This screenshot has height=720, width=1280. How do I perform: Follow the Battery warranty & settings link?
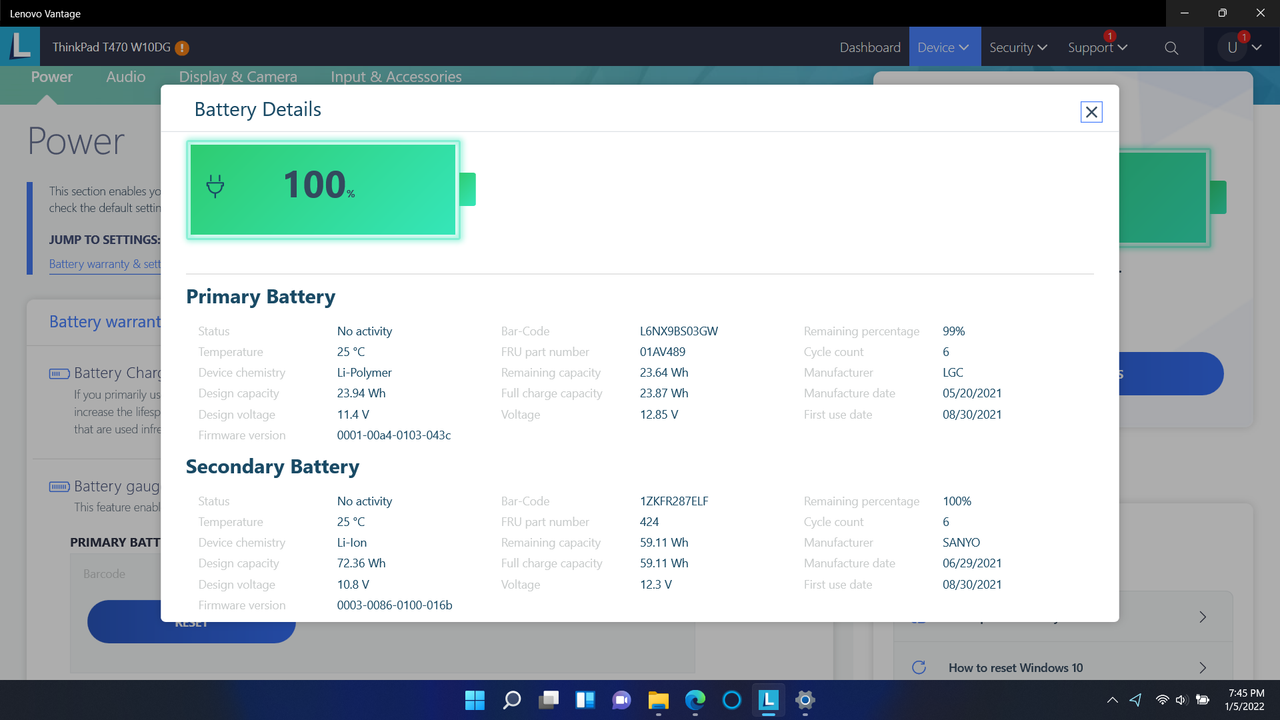tap(105, 263)
